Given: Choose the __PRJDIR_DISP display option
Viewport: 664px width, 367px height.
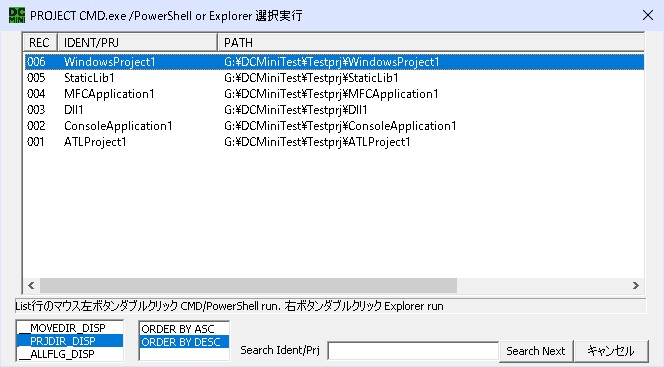Looking at the screenshot, I should [70, 341].
